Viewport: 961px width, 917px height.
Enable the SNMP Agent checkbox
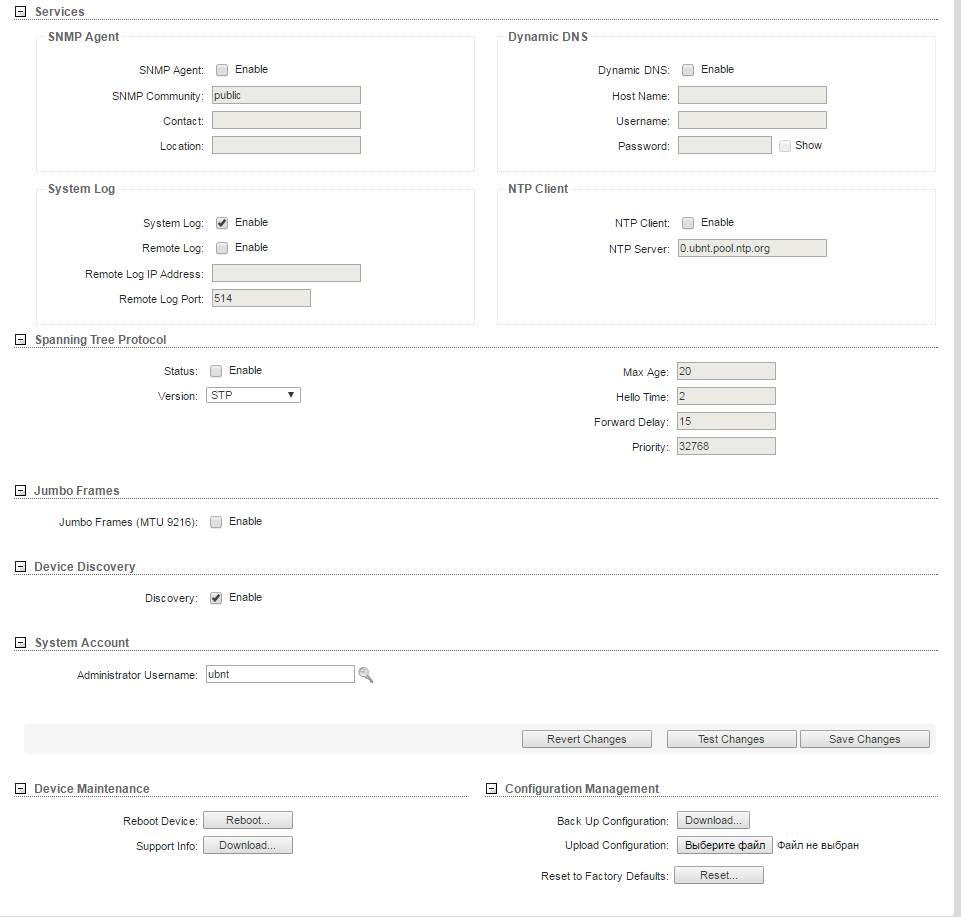(x=222, y=70)
